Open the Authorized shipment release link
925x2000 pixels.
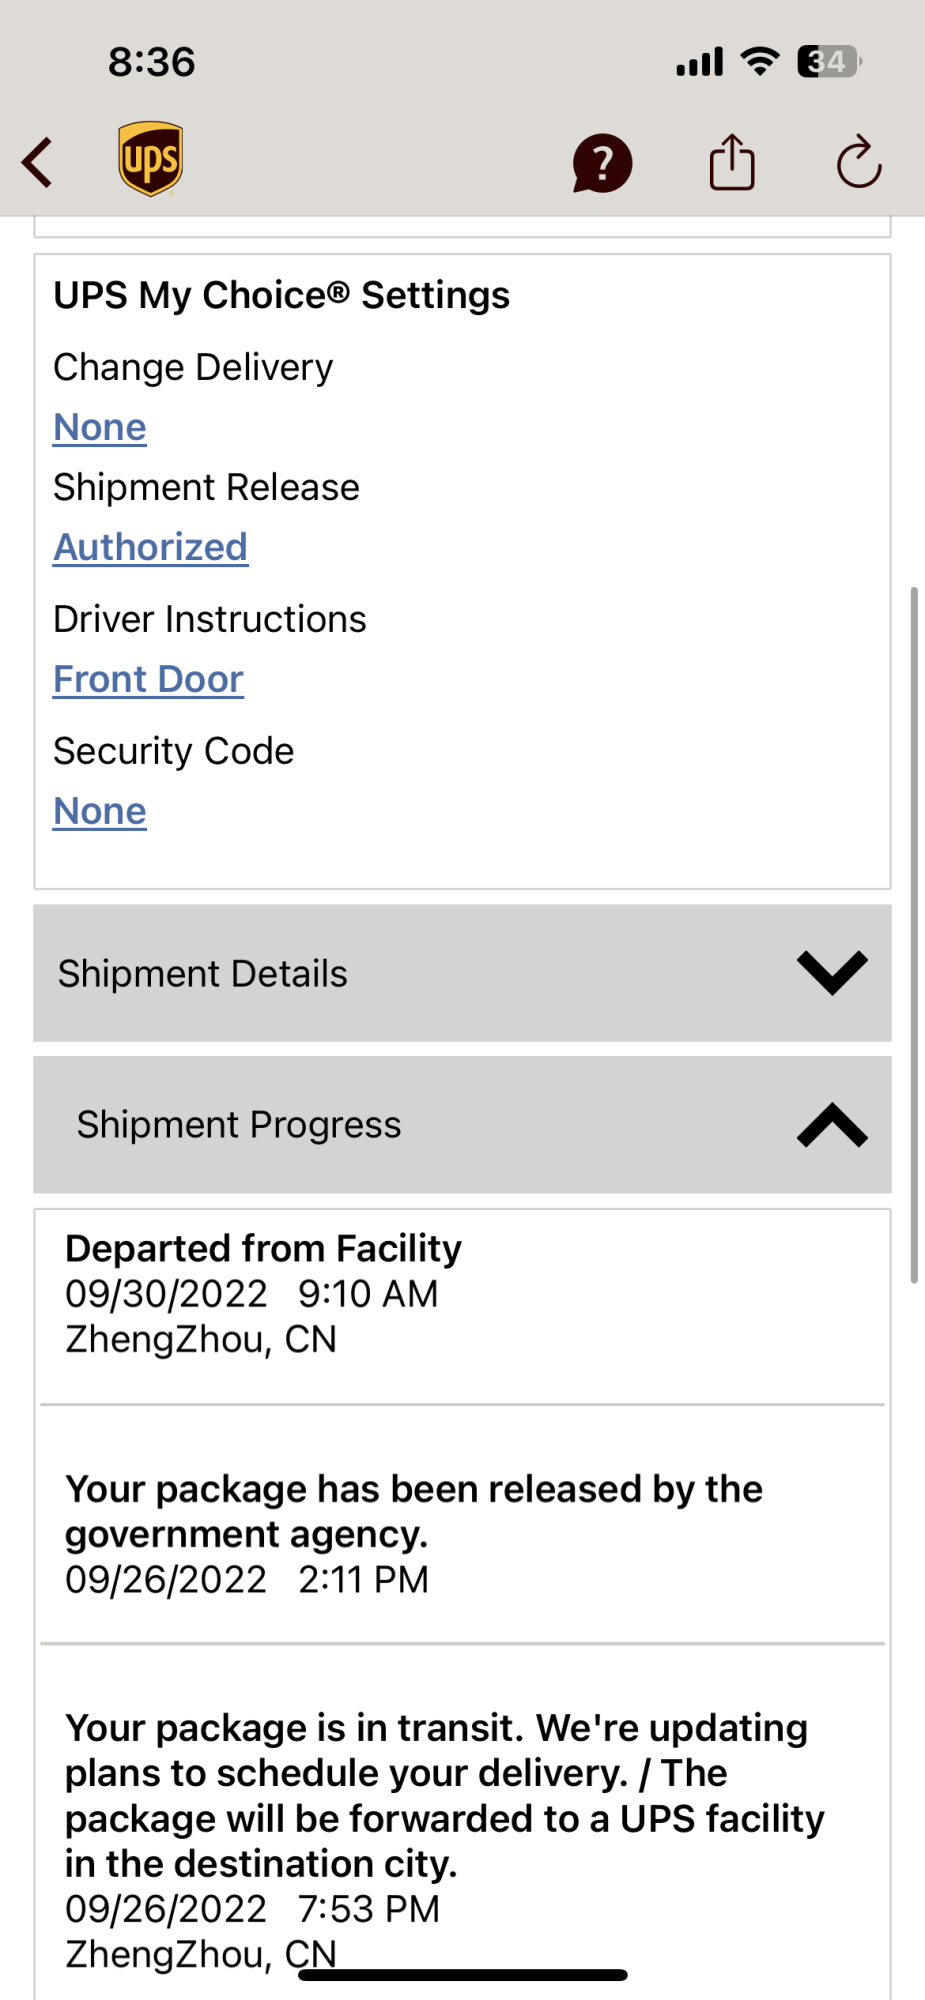click(x=150, y=548)
